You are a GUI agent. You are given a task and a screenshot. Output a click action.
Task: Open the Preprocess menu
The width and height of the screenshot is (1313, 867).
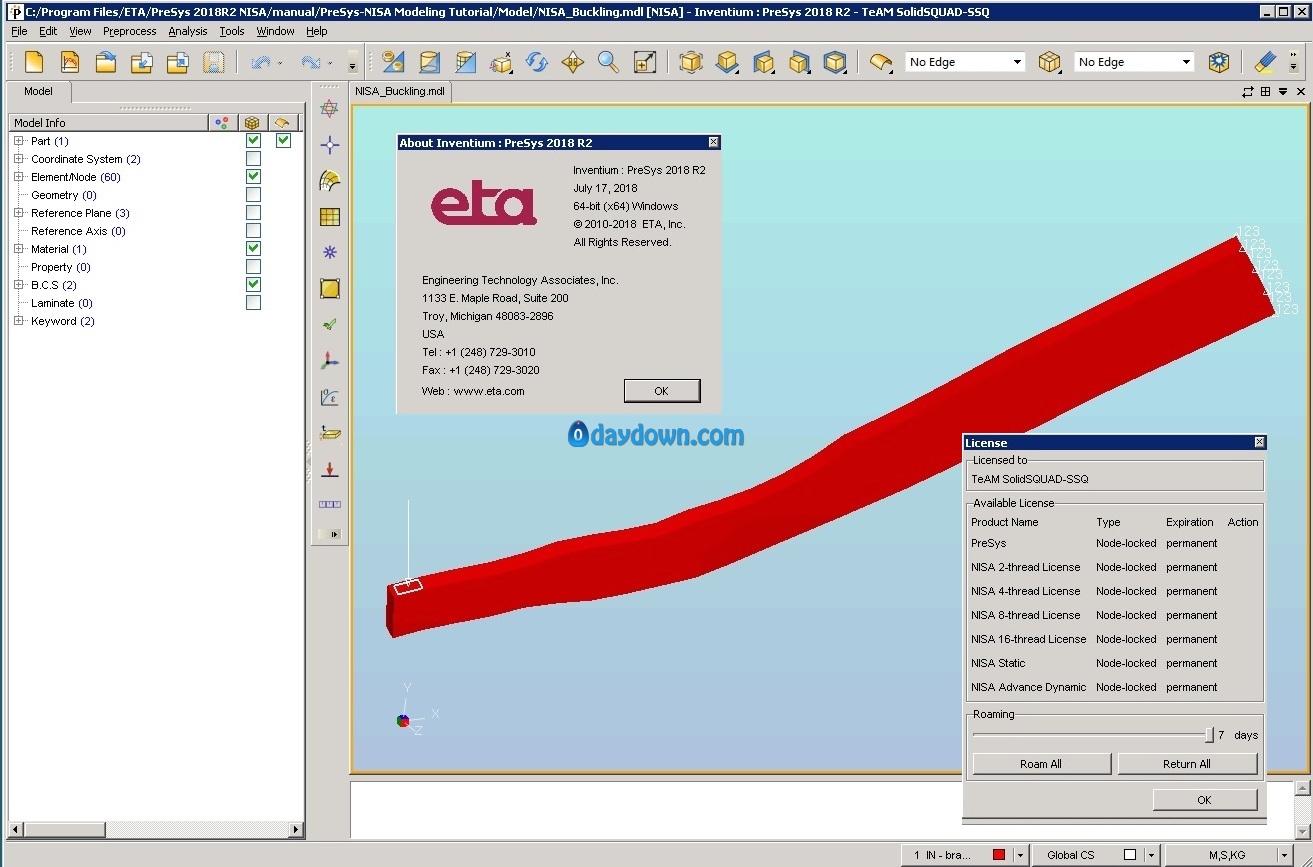[129, 31]
